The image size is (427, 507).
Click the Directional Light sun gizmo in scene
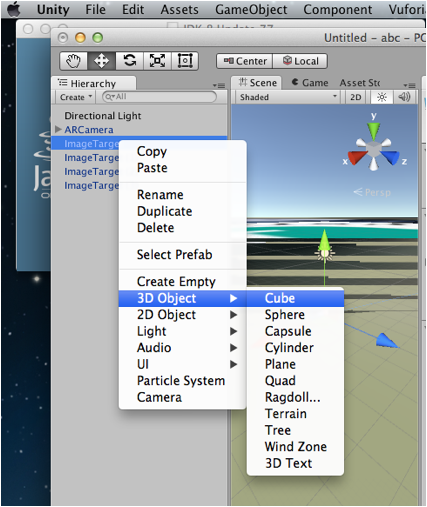click(x=325, y=254)
